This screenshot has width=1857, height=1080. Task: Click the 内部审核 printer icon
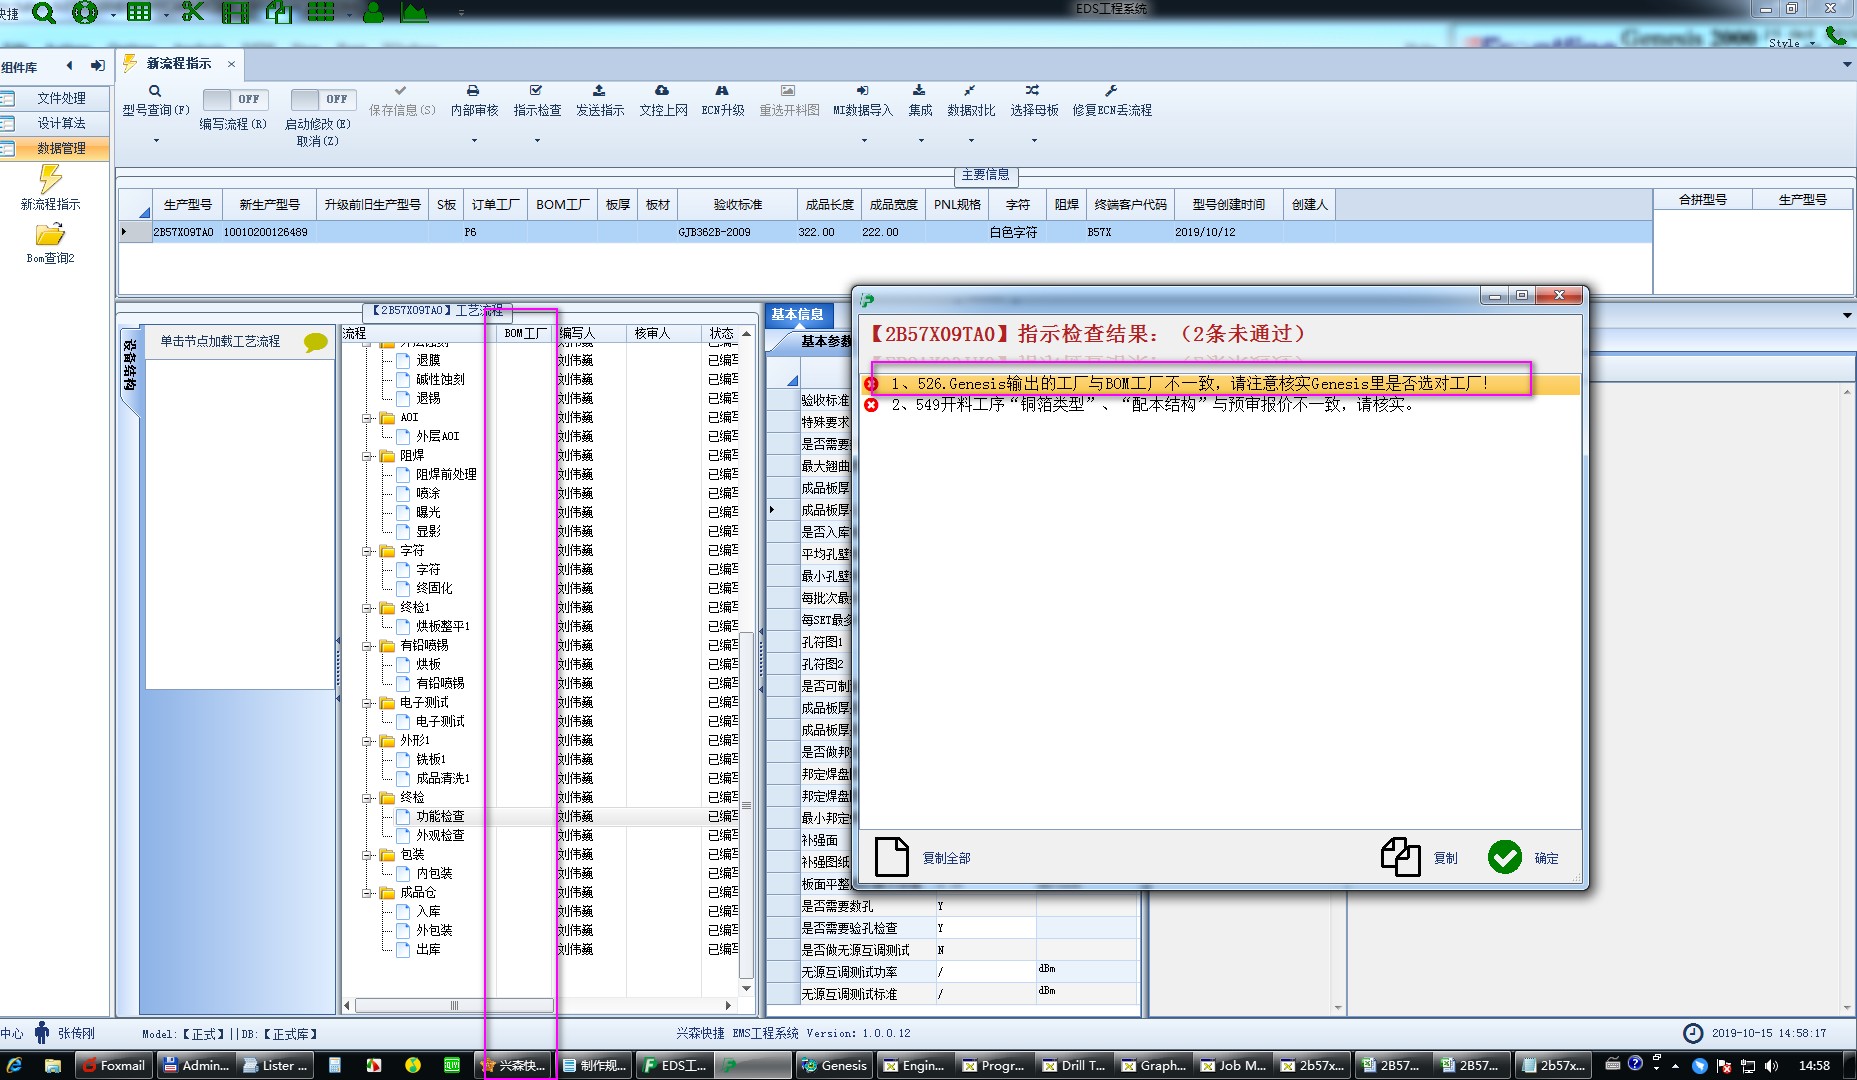[473, 91]
